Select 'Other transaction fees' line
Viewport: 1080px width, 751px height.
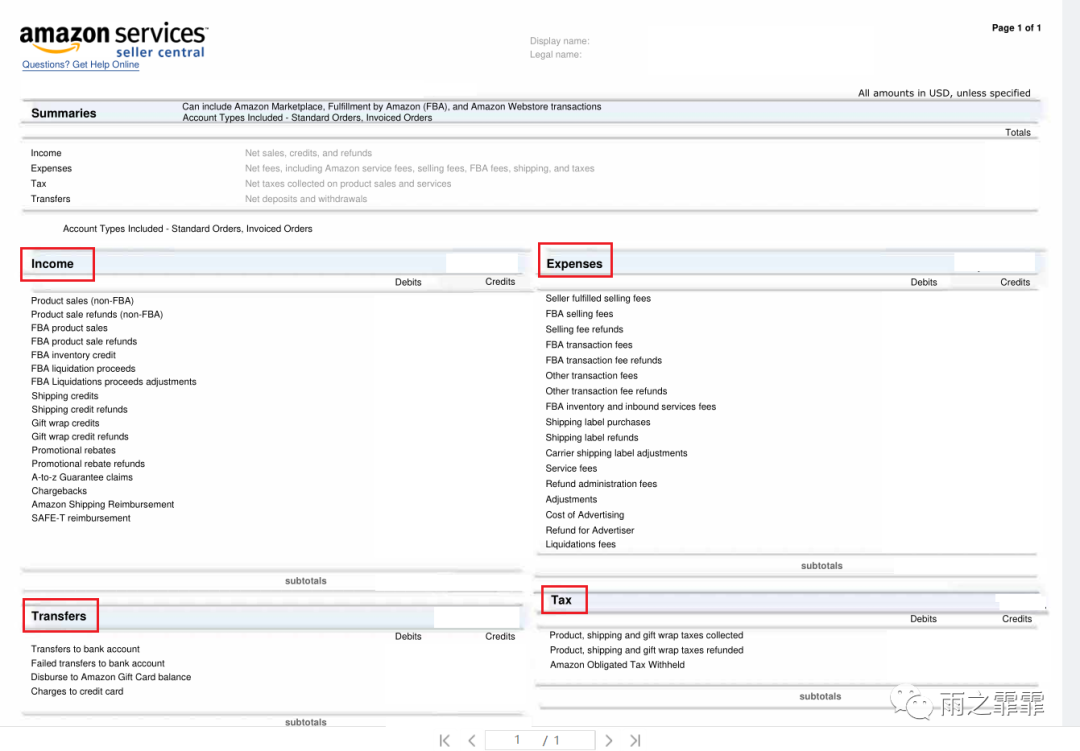click(592, 376)
